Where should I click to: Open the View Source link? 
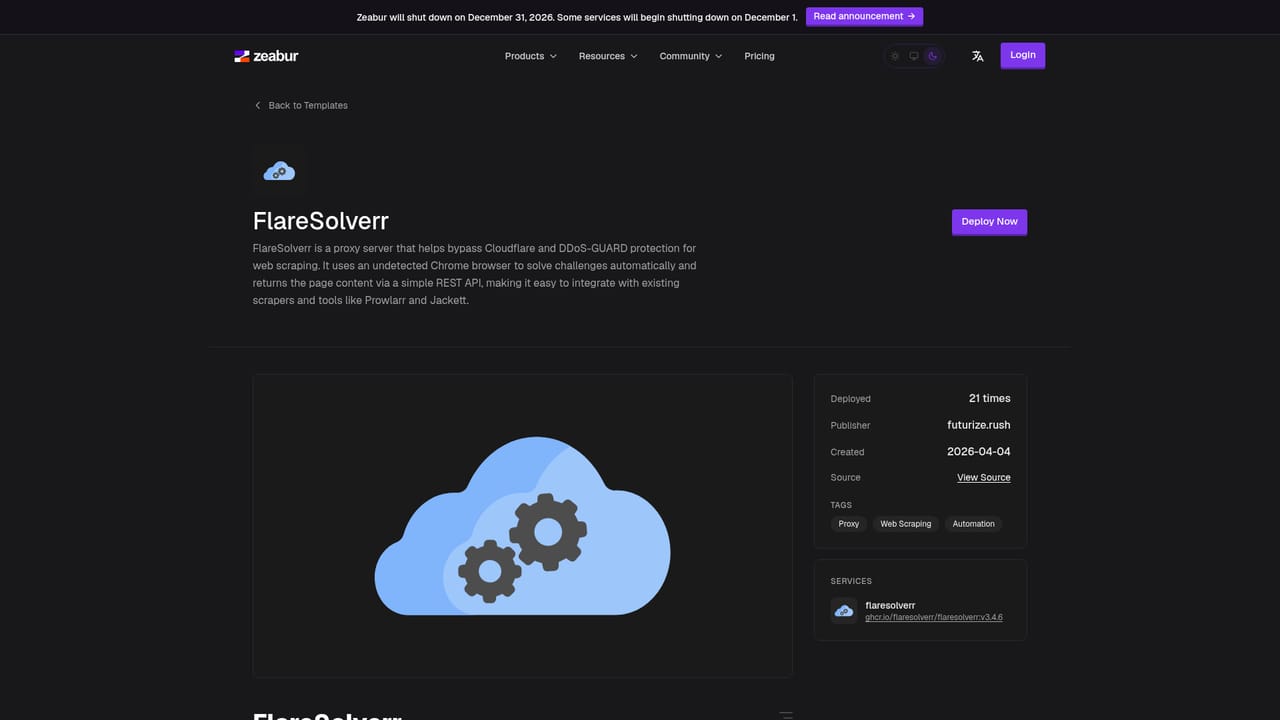984,478
